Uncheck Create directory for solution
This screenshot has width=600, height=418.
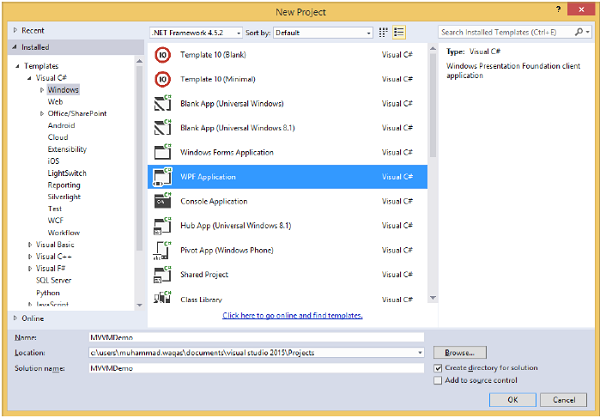point(438,367)
